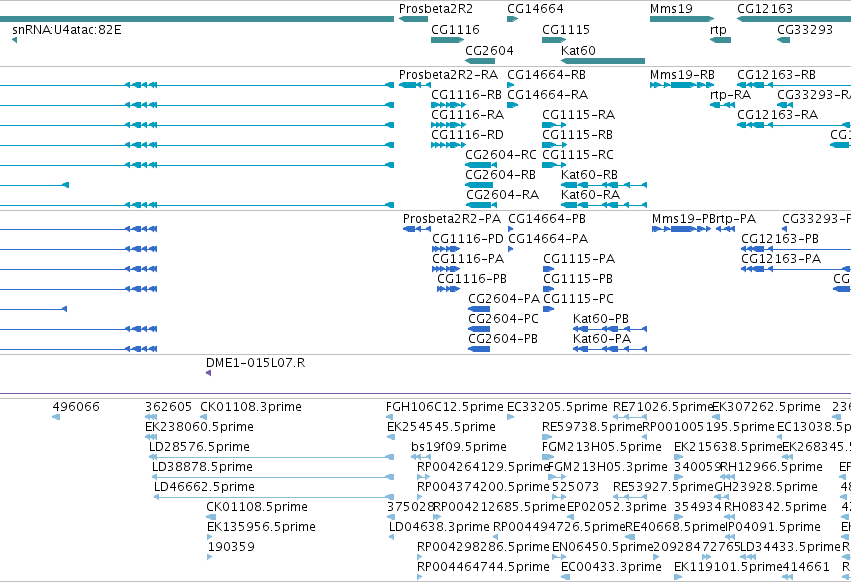Click protein label CG2604-PB
The height and width of the screenshot is (582, 851).
[503, 338]
